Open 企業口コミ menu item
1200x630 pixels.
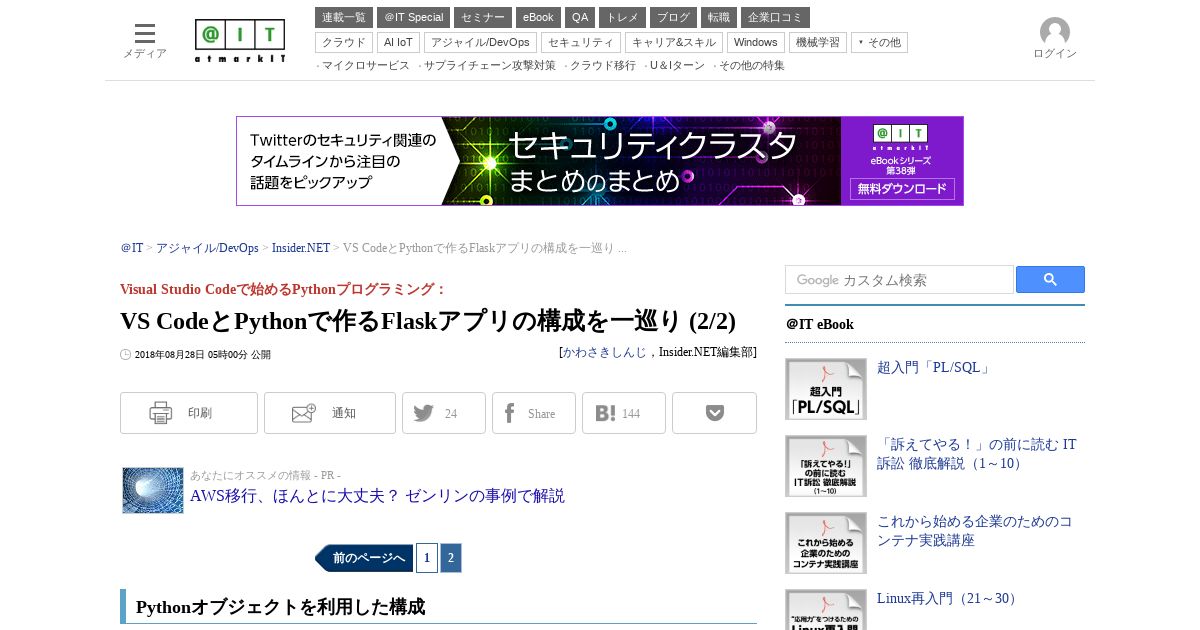click(x=775, y=17)
